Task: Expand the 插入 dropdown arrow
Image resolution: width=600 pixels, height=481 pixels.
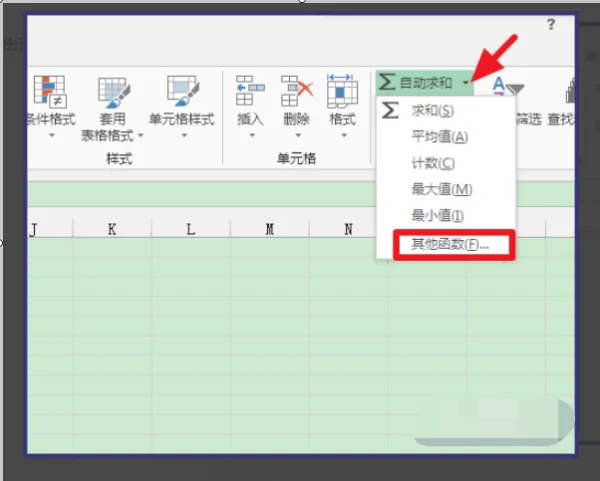Action: [252, 135]
